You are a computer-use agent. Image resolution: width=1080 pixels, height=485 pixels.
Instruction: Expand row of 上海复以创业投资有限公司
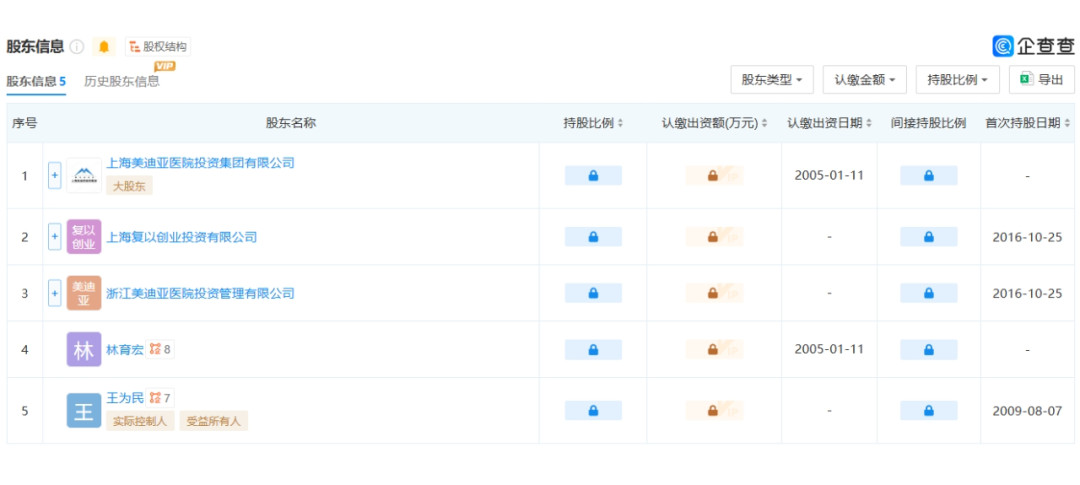[x=54, y=237]
